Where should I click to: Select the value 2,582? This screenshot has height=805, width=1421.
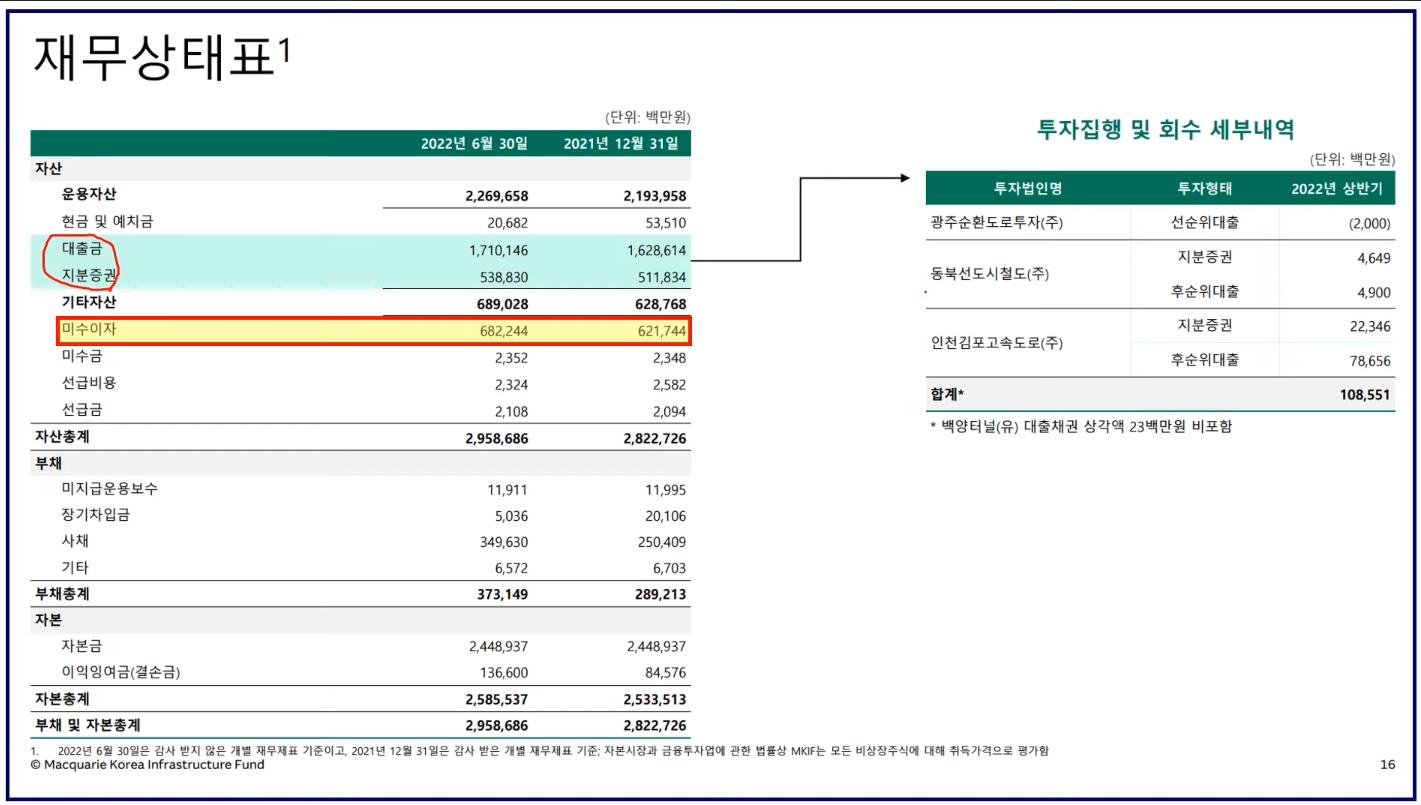pos(668,385)
